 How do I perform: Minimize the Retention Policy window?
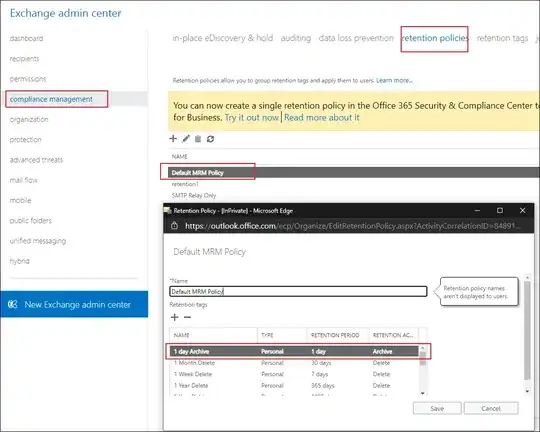click(477, 210)
